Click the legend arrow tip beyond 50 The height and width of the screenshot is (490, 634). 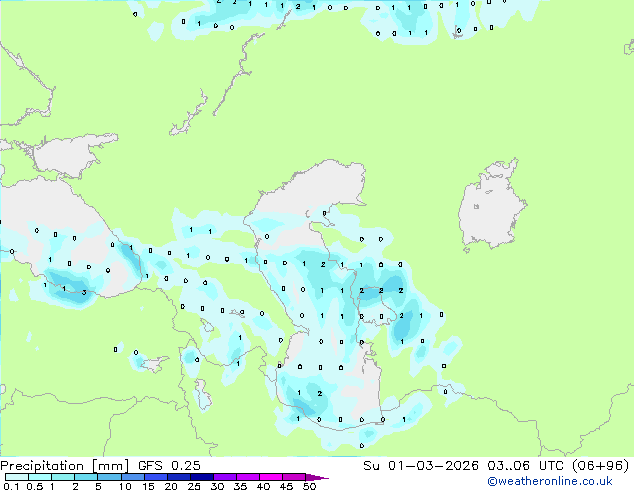(317, 477)
